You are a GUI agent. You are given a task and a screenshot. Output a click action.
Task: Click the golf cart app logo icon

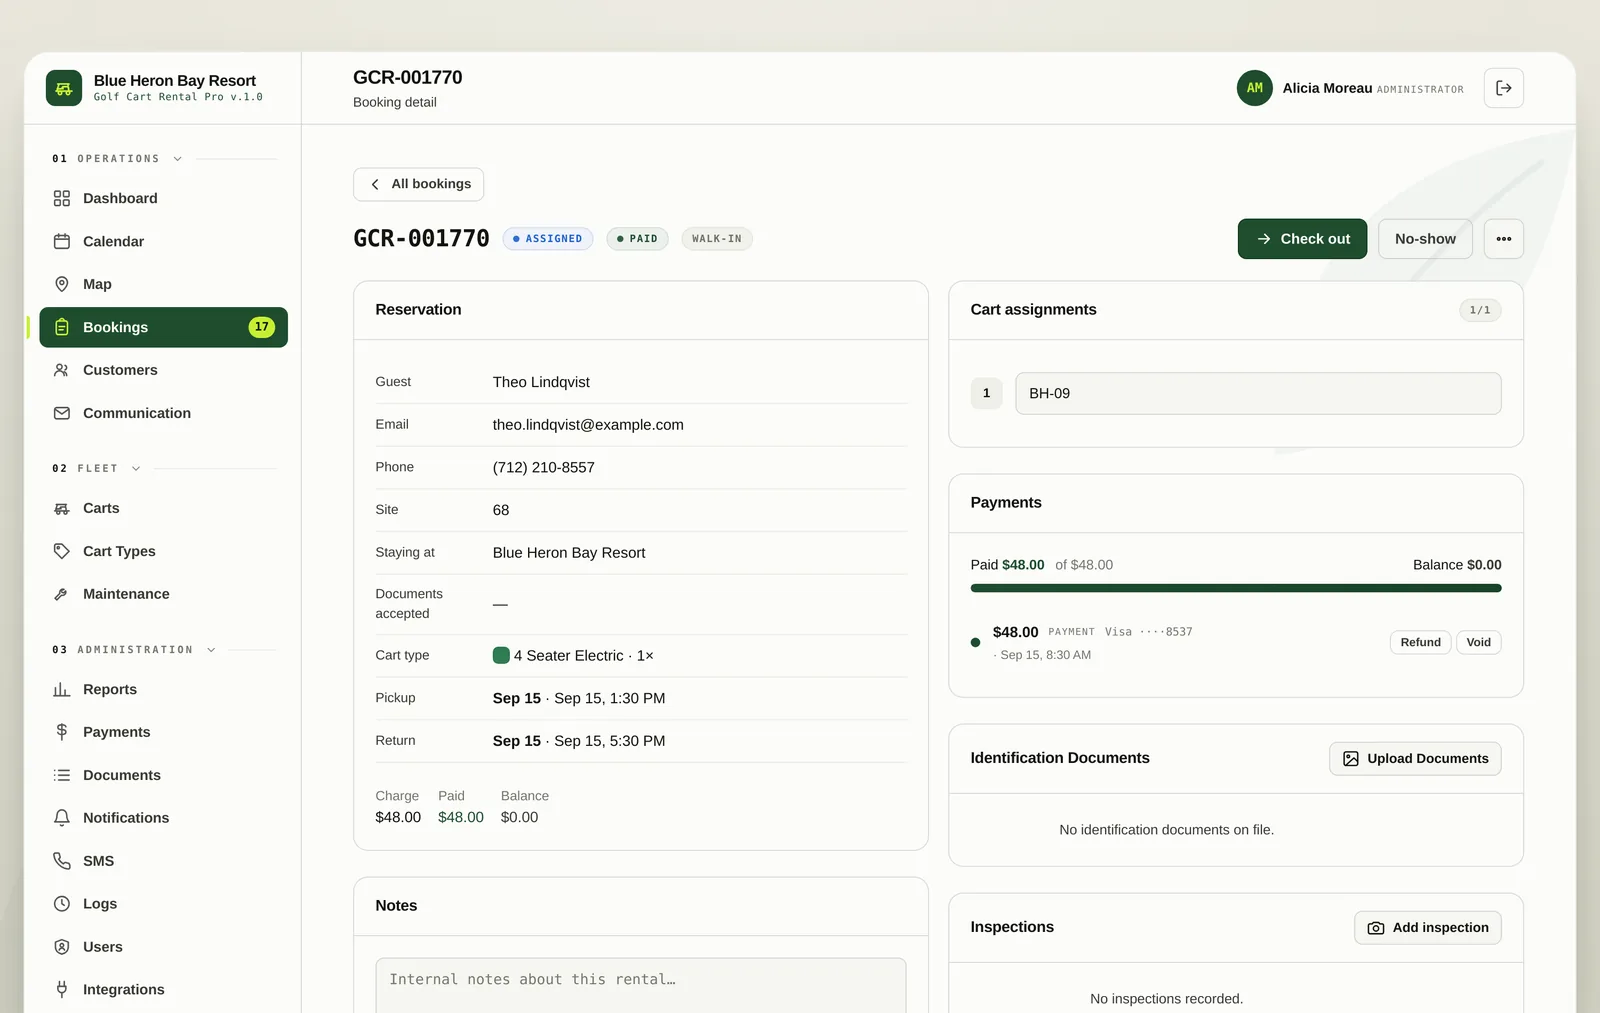(64, 88)
